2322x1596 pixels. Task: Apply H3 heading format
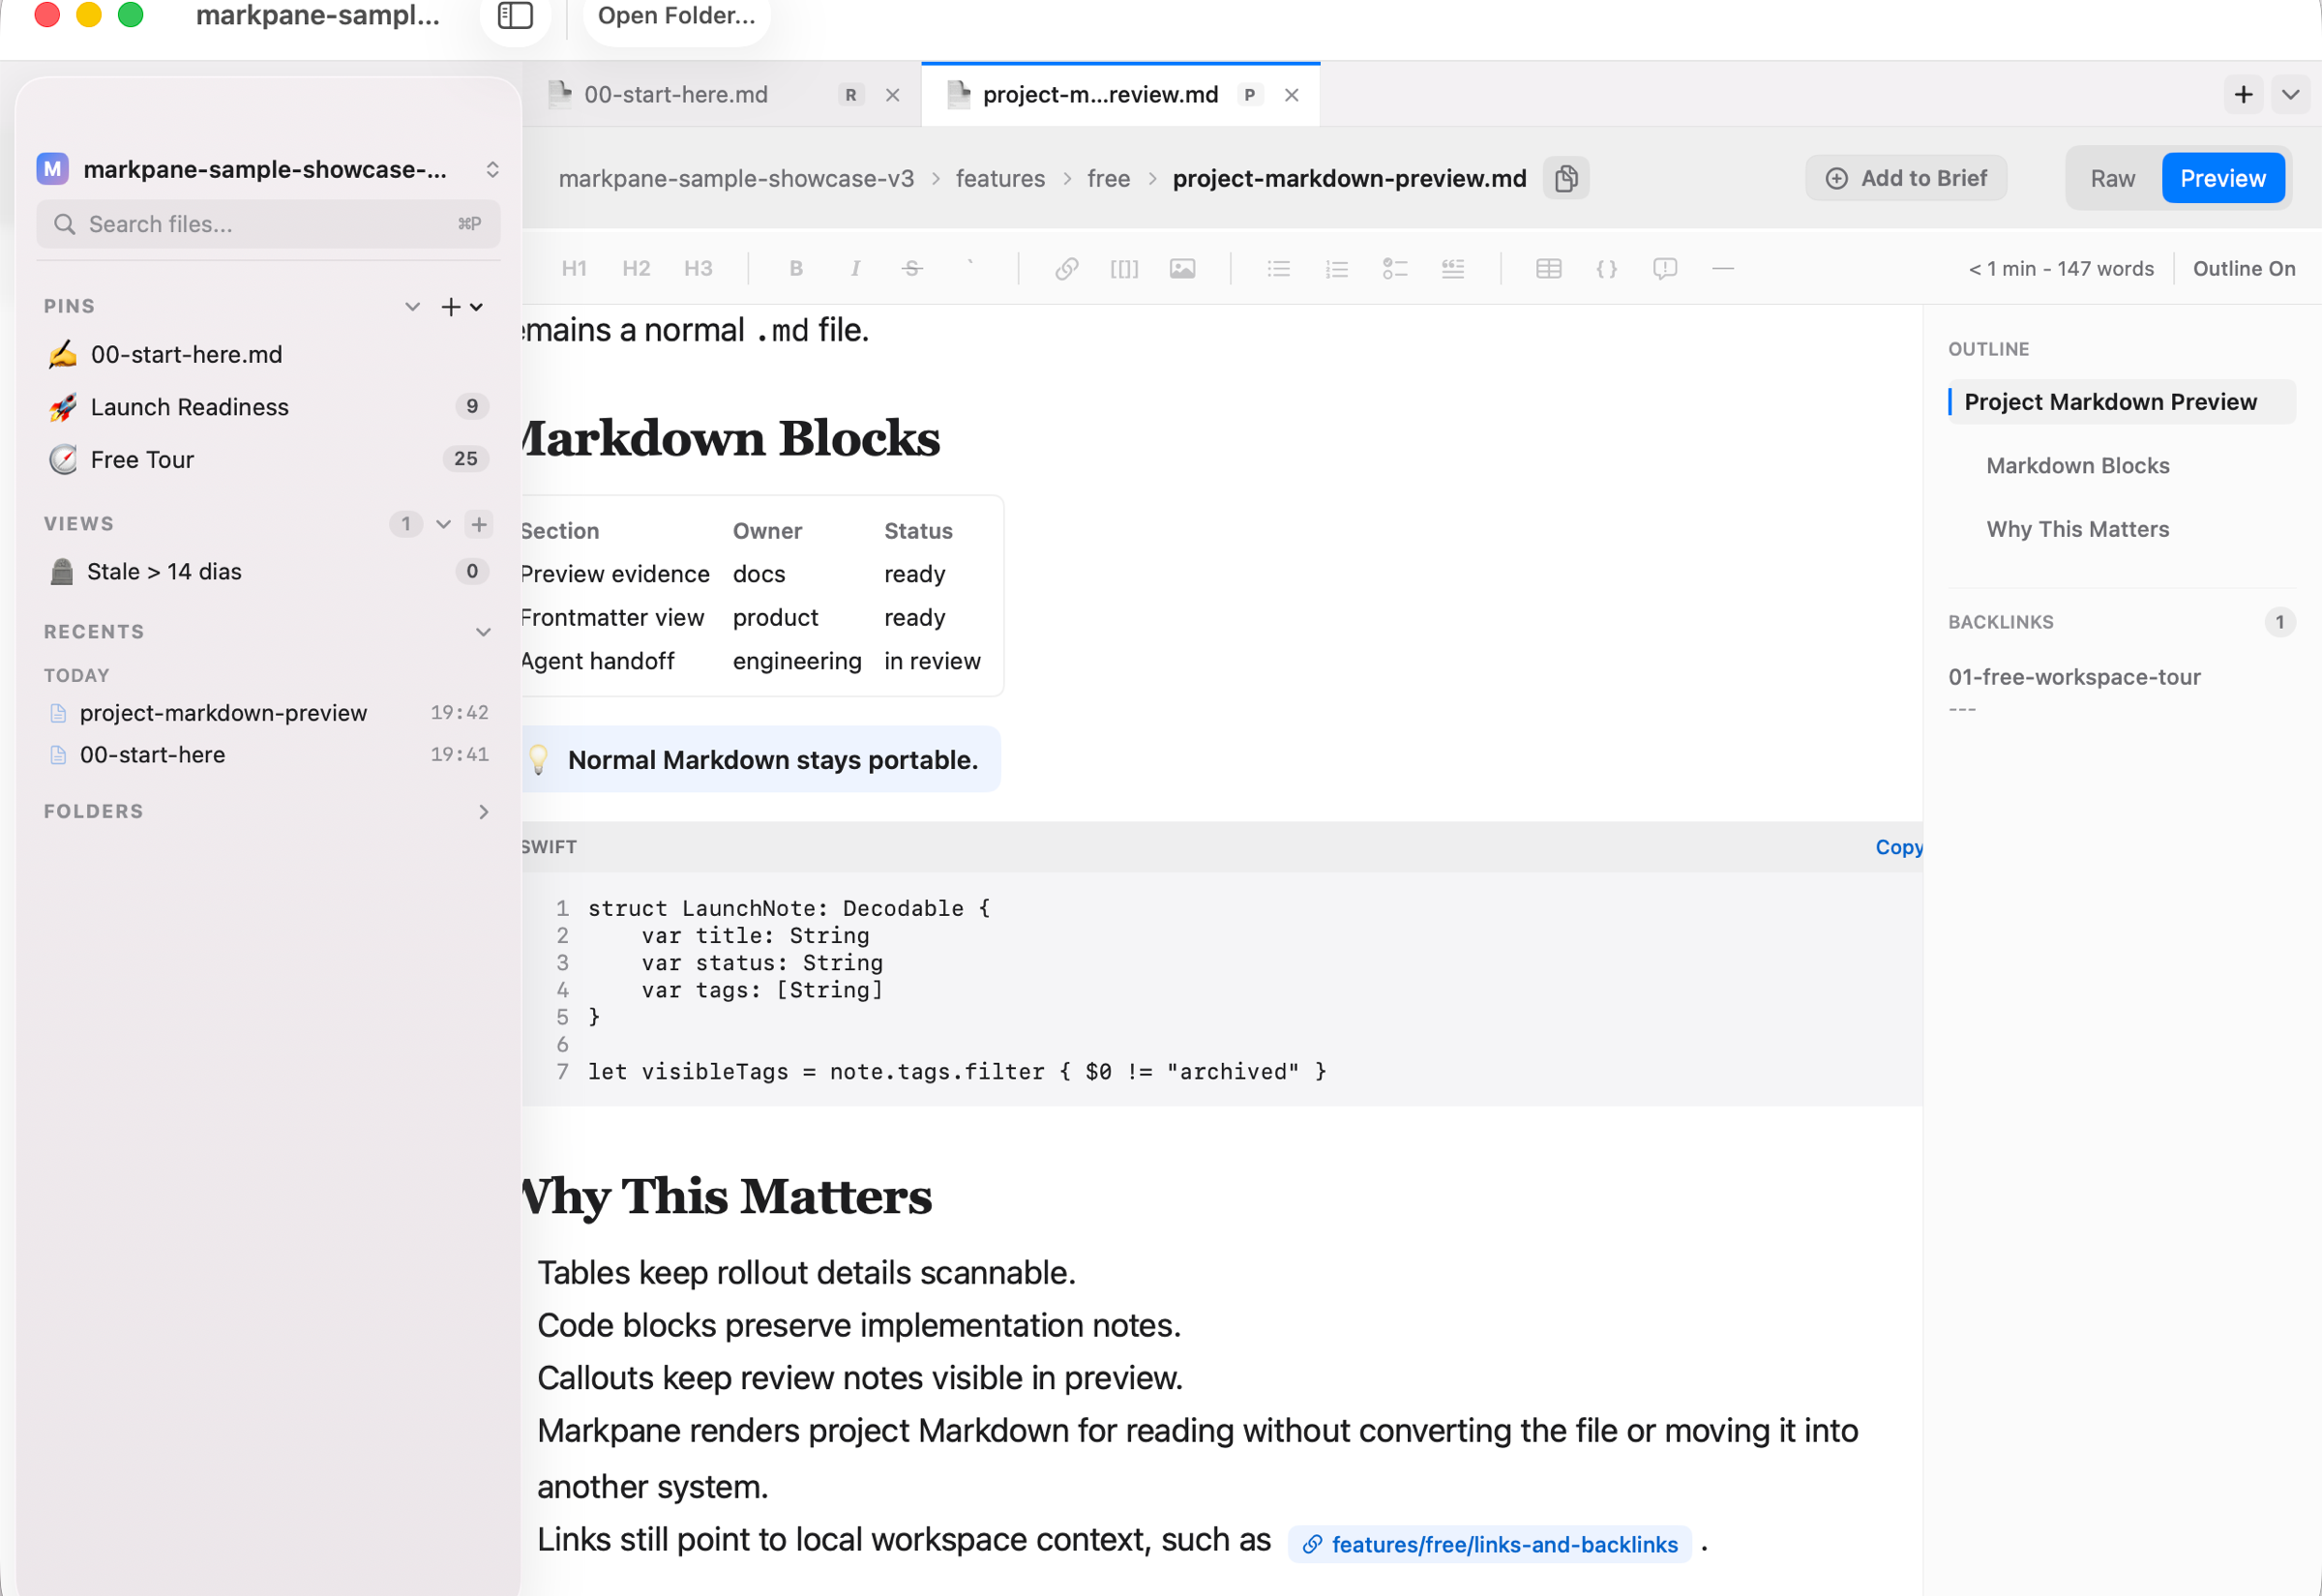click(x=698, y=268)
